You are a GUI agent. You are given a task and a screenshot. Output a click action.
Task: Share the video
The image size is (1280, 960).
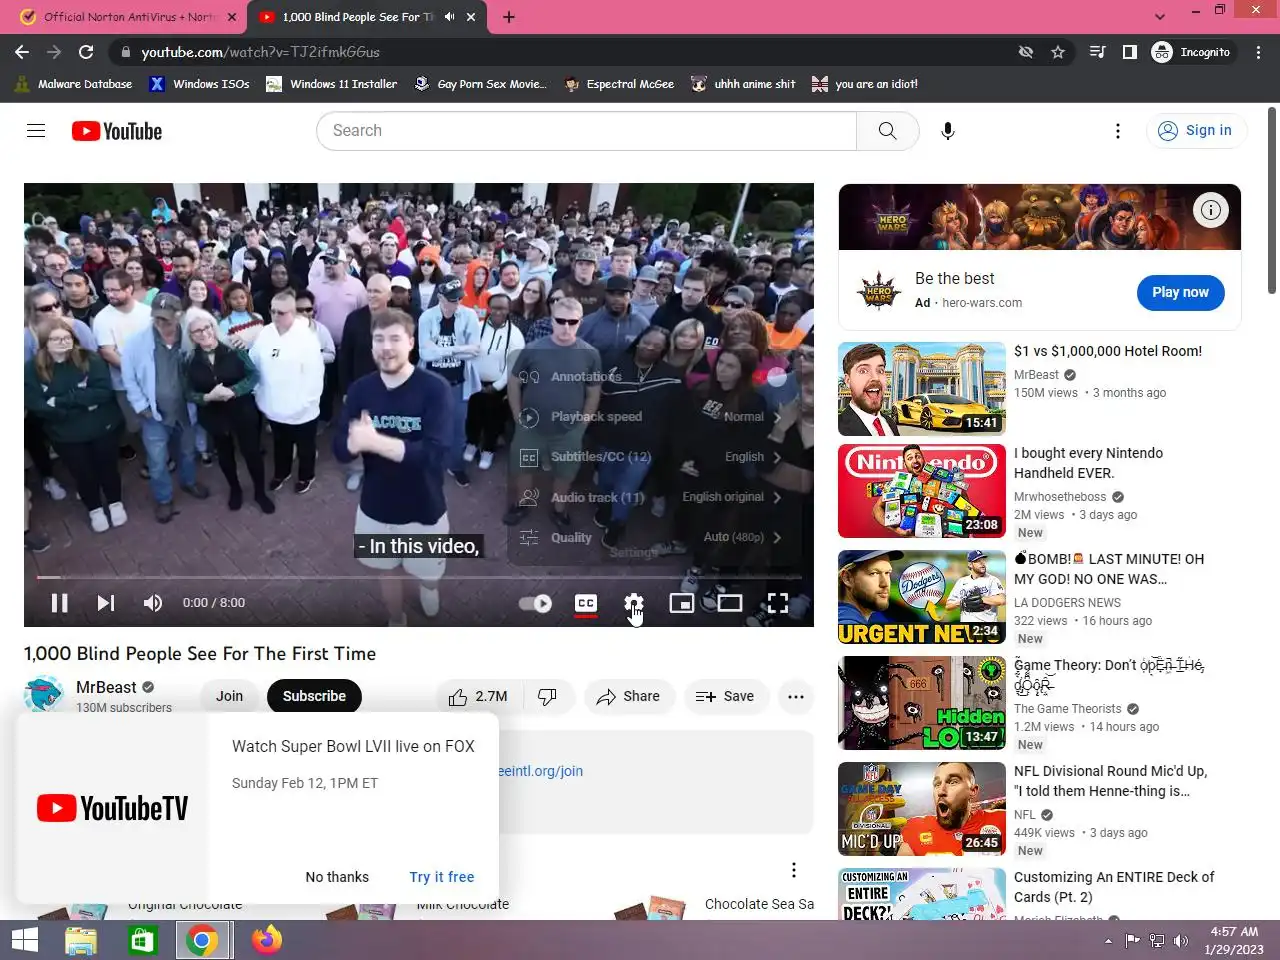628,697
